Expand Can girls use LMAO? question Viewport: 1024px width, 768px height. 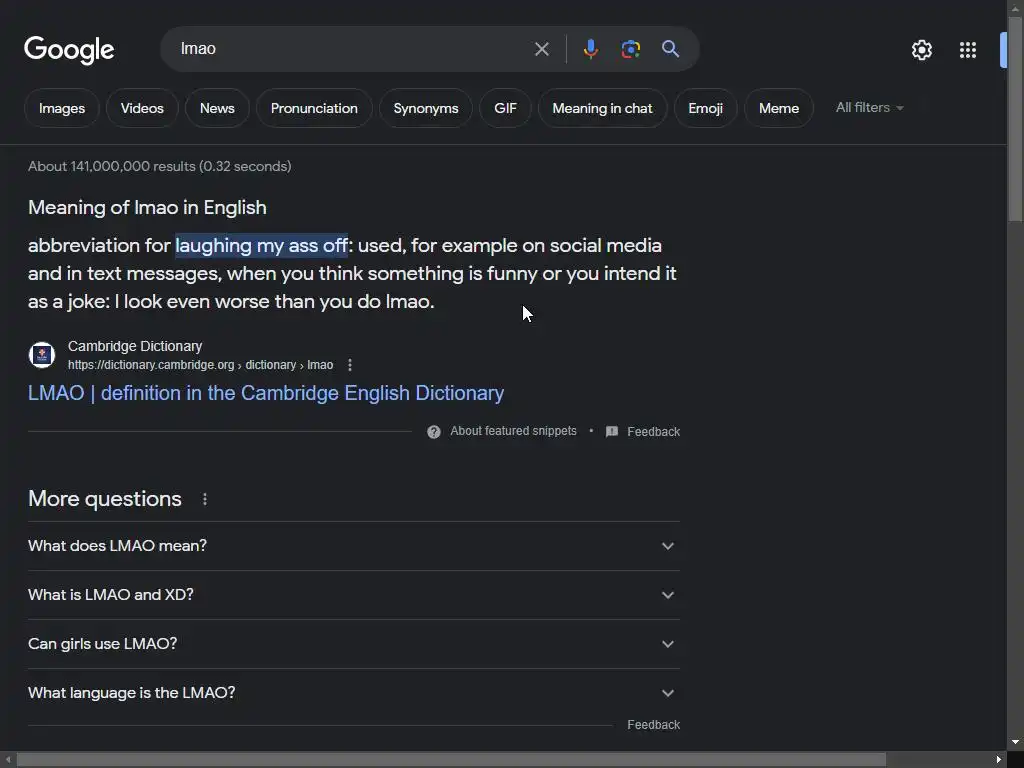(353, 644)
